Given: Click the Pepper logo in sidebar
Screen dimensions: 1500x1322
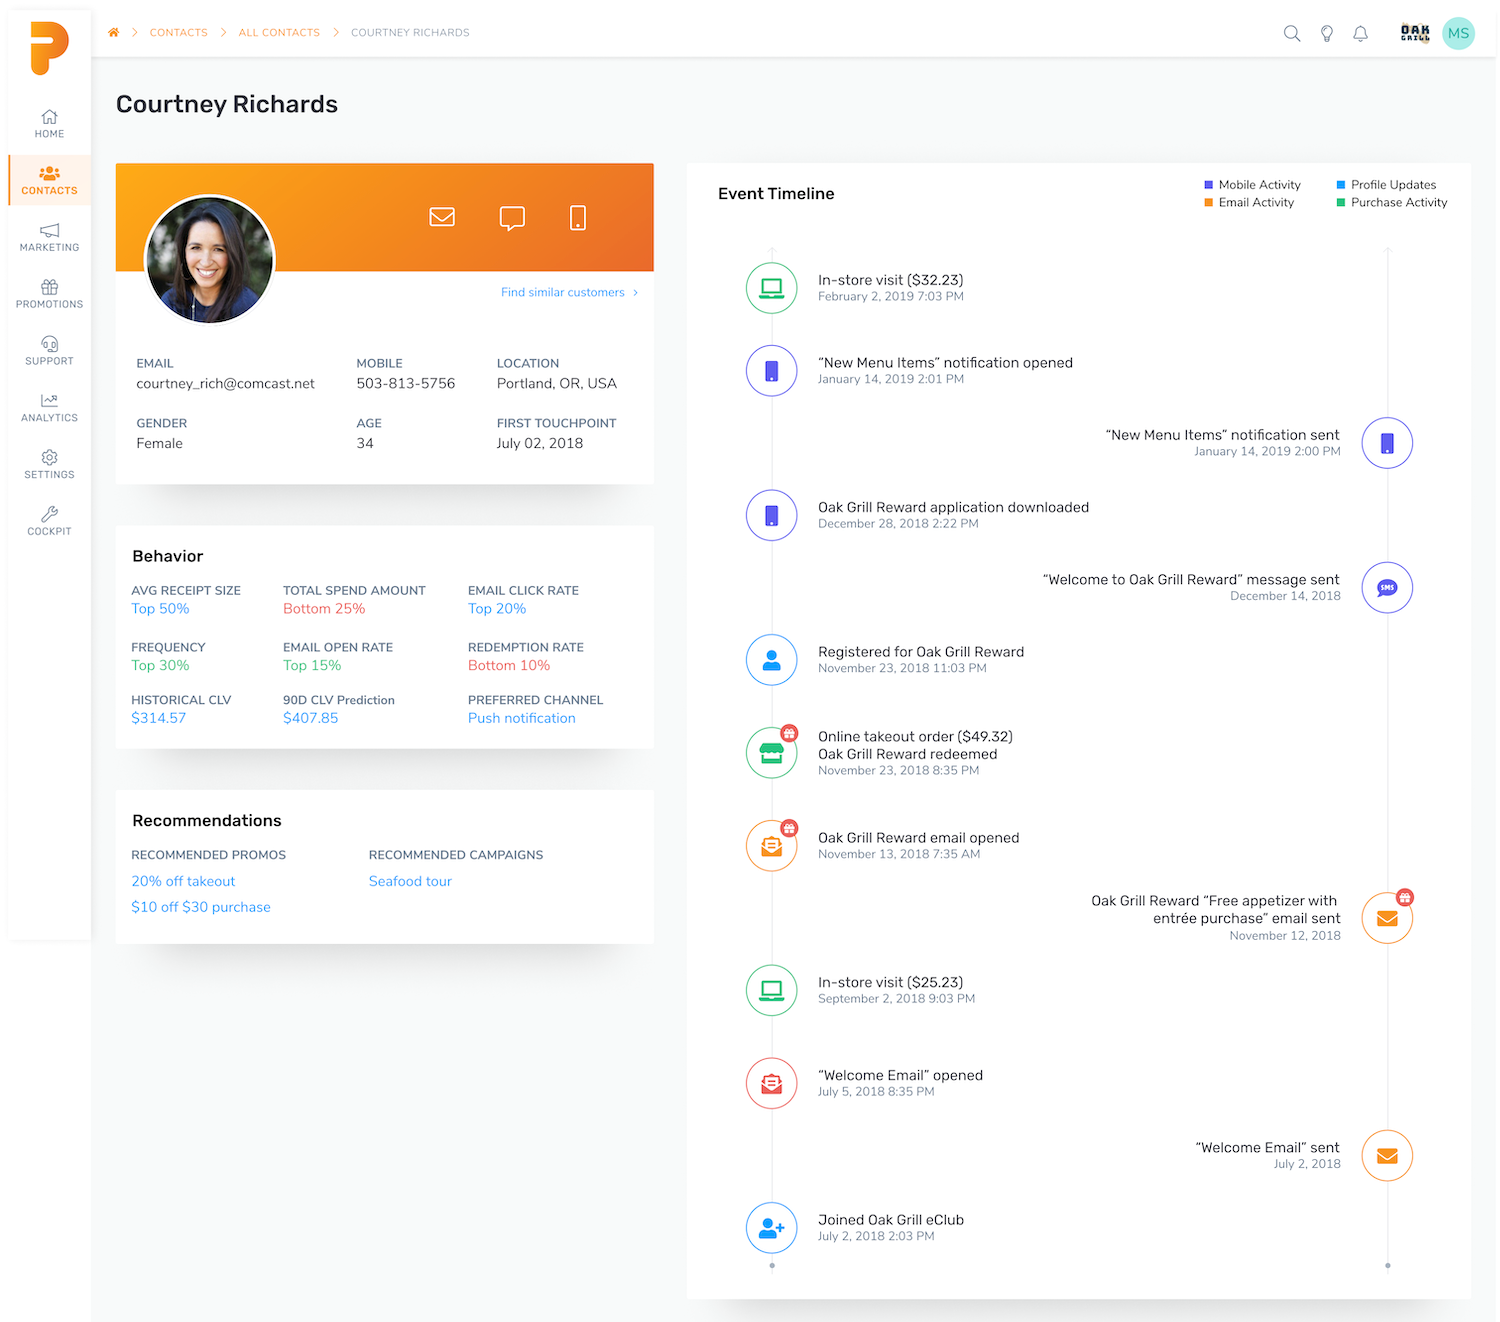Looking at the screenshot, I should tap(49, 48).
